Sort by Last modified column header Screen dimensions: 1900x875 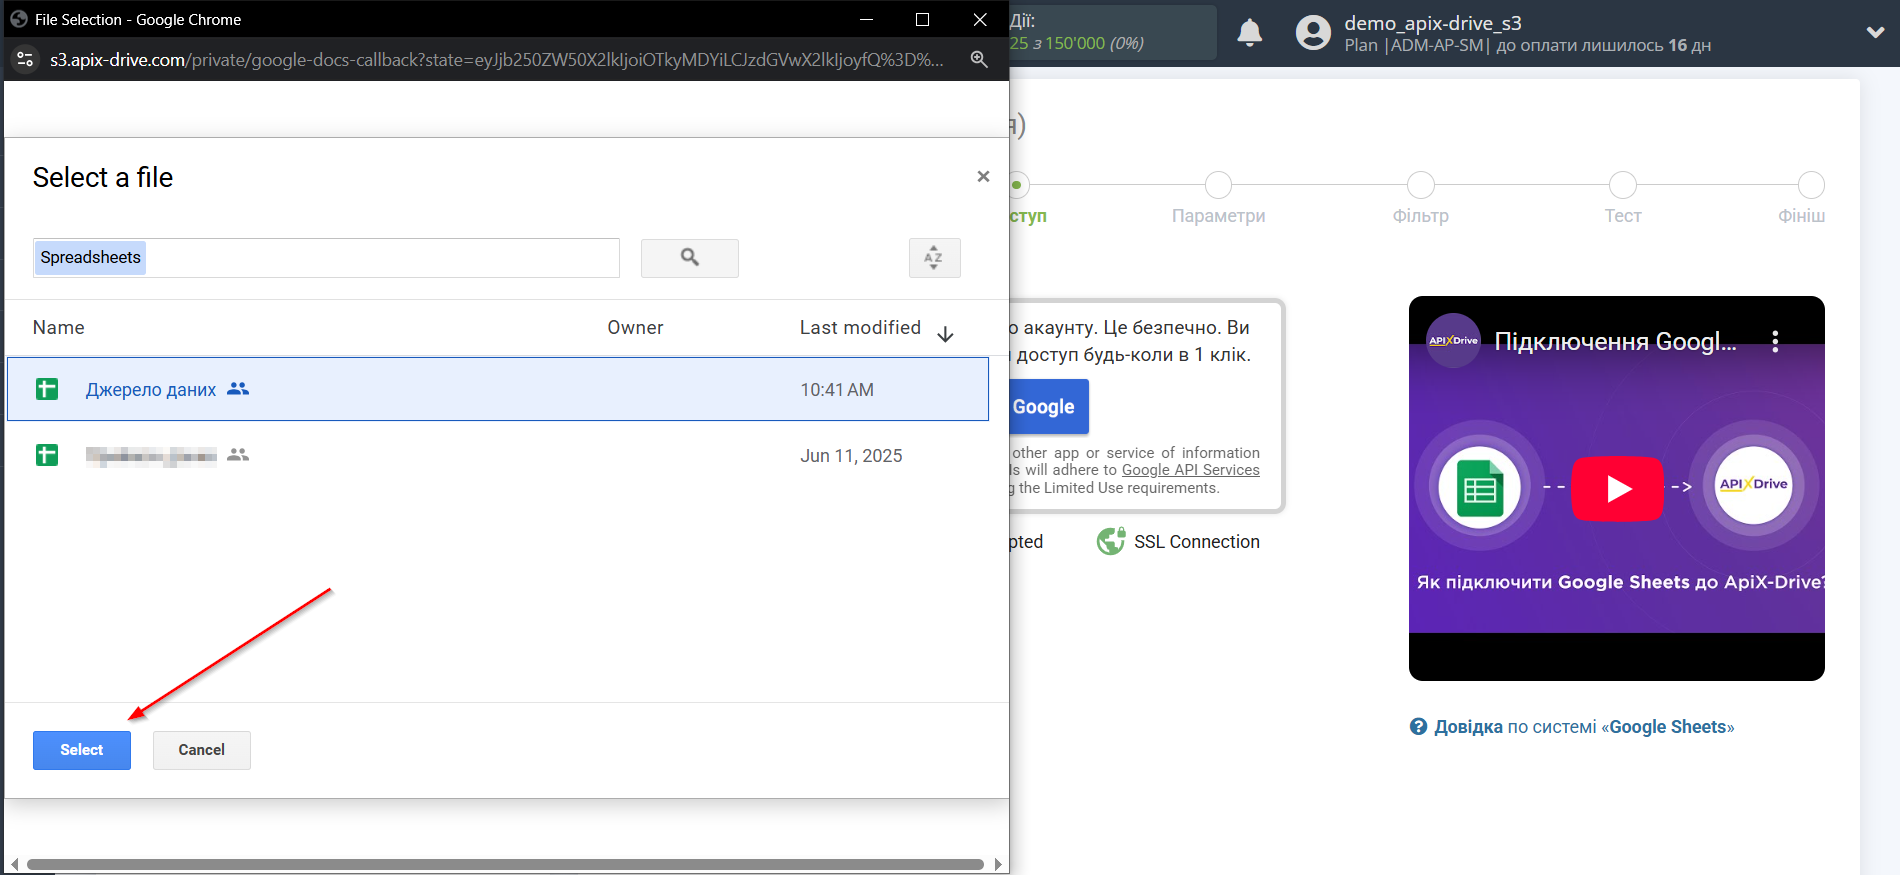point(860,328)
